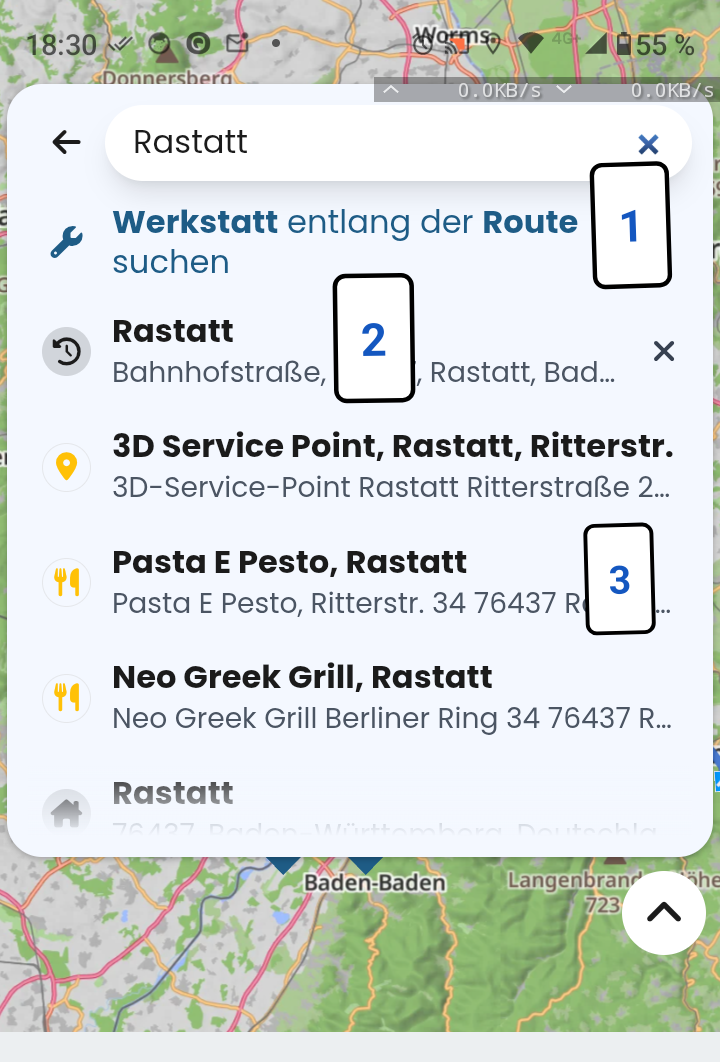Click the history clock icon for Rastatt
Viewport: 720px width, 1062px height.
pos(66,352)
